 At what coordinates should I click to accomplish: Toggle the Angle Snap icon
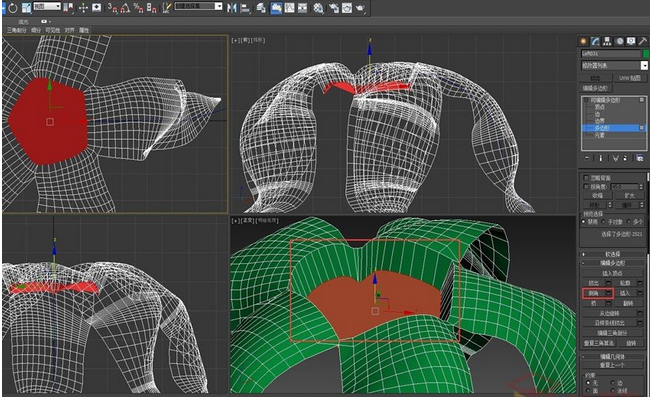pyautogui.click(x=125, y=7)
